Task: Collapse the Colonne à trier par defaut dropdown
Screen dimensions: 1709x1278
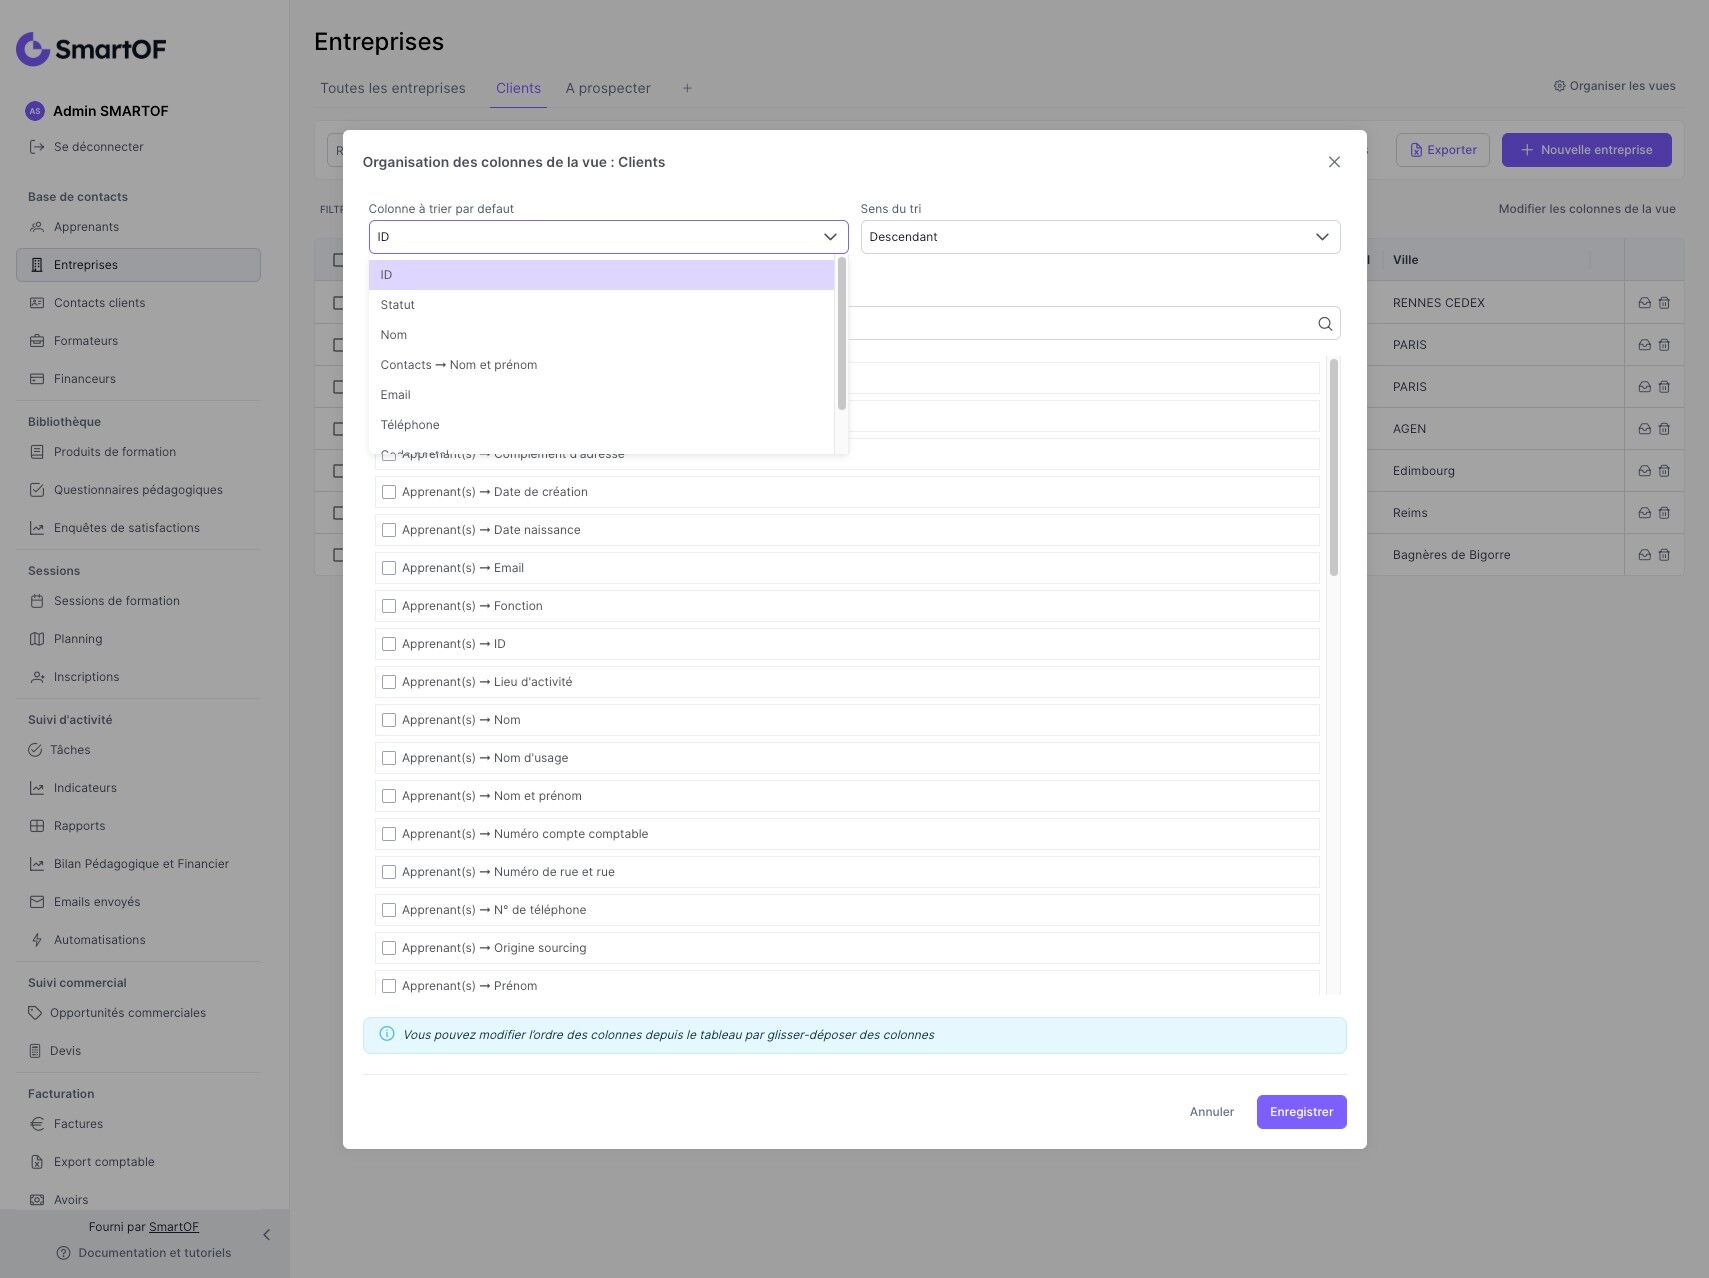Action: click(830, 237)
